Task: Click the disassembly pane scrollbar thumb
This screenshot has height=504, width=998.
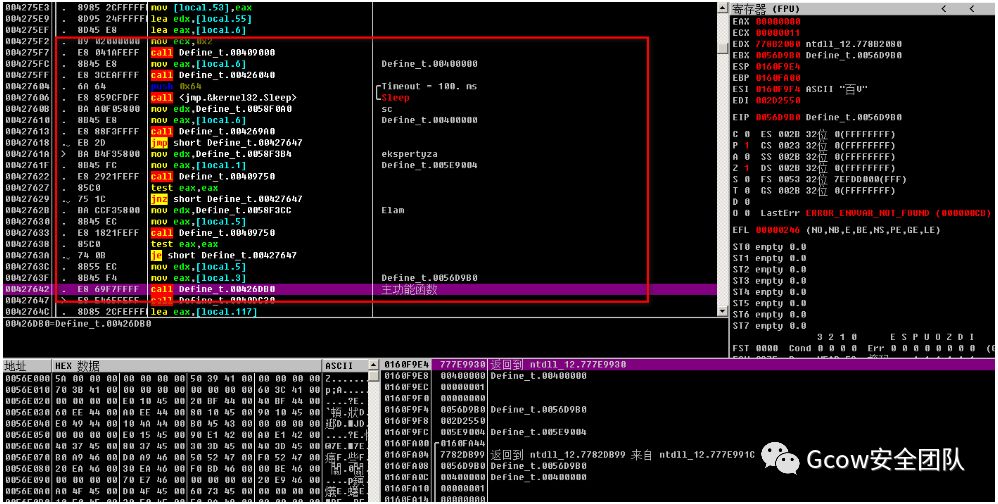Action: click(x=722, y=48)
